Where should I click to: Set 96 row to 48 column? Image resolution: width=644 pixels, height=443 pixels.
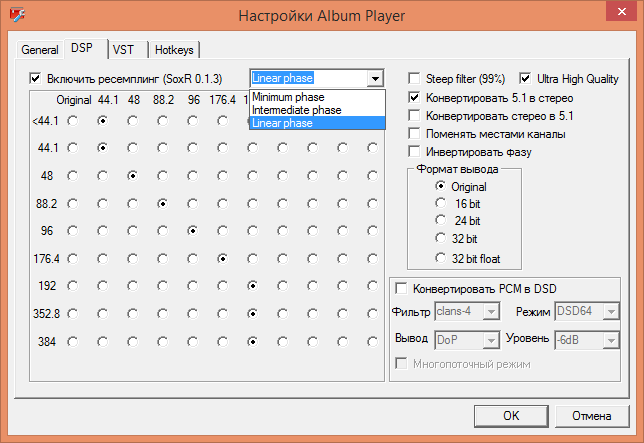pyautogui.click(x=133, y=231)
